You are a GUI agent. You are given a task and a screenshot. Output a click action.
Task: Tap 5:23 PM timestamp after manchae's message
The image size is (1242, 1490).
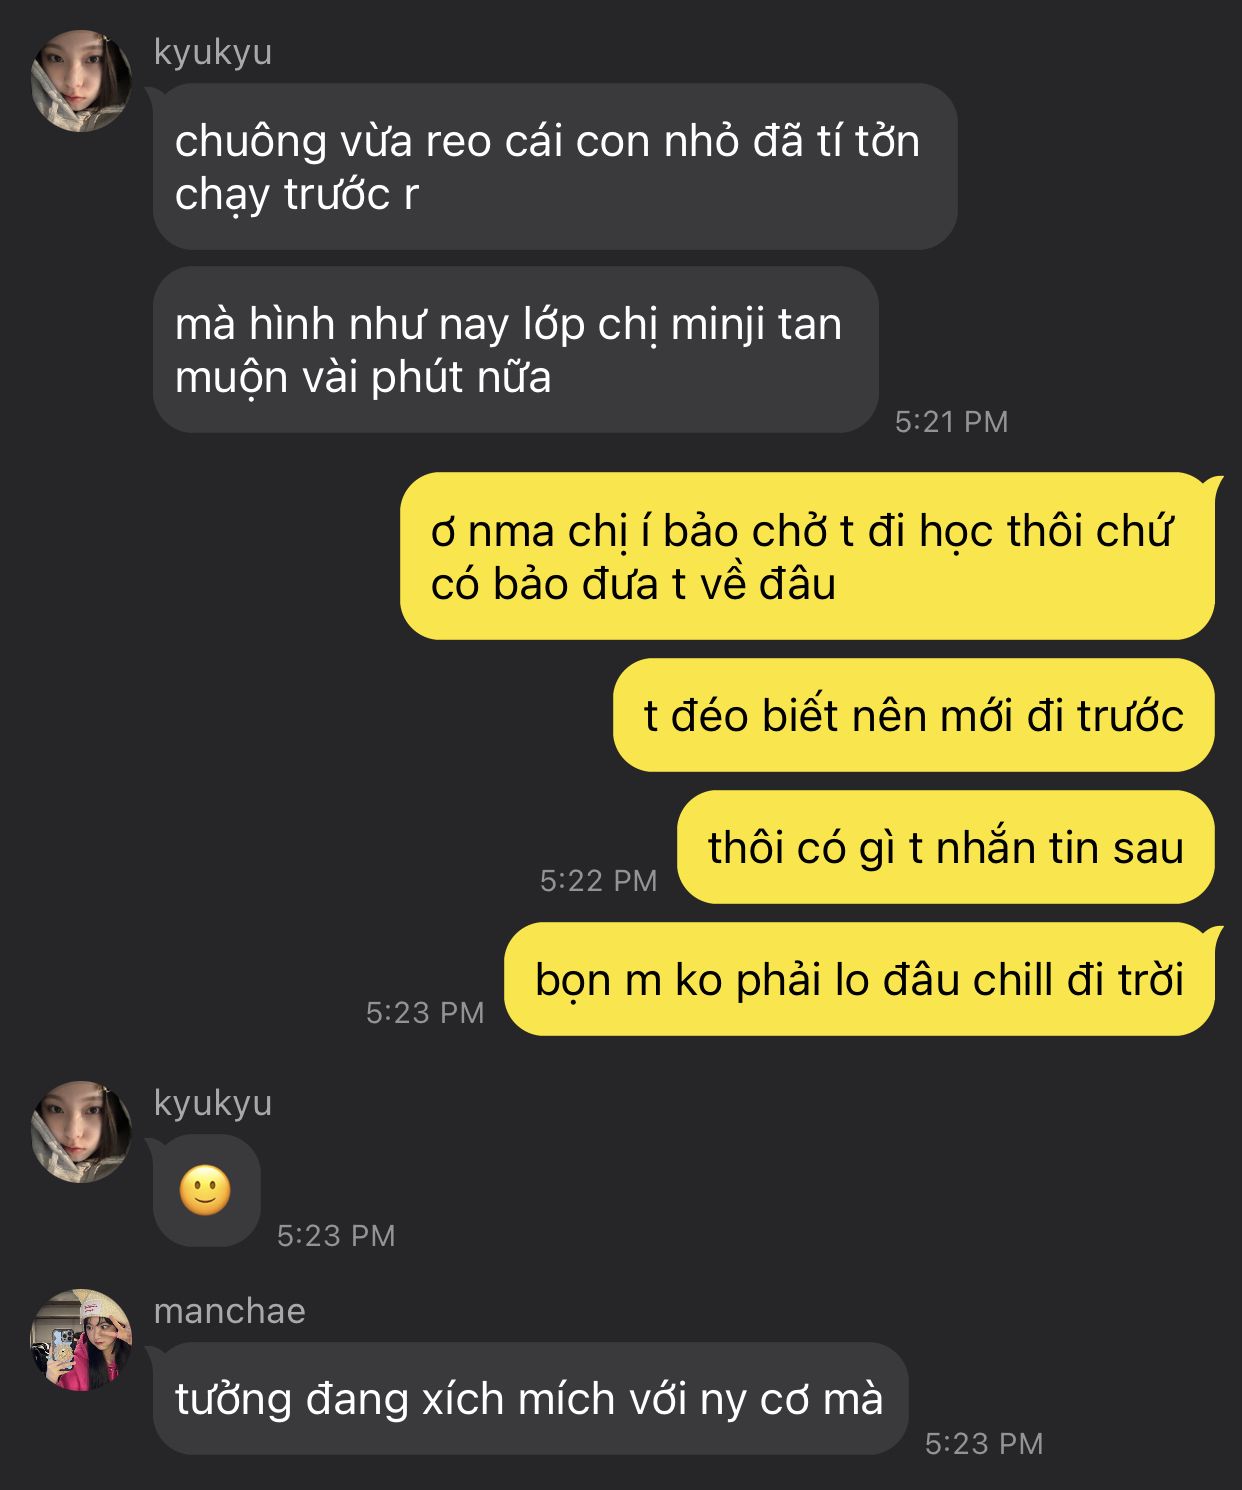[x=984, y=1443]
